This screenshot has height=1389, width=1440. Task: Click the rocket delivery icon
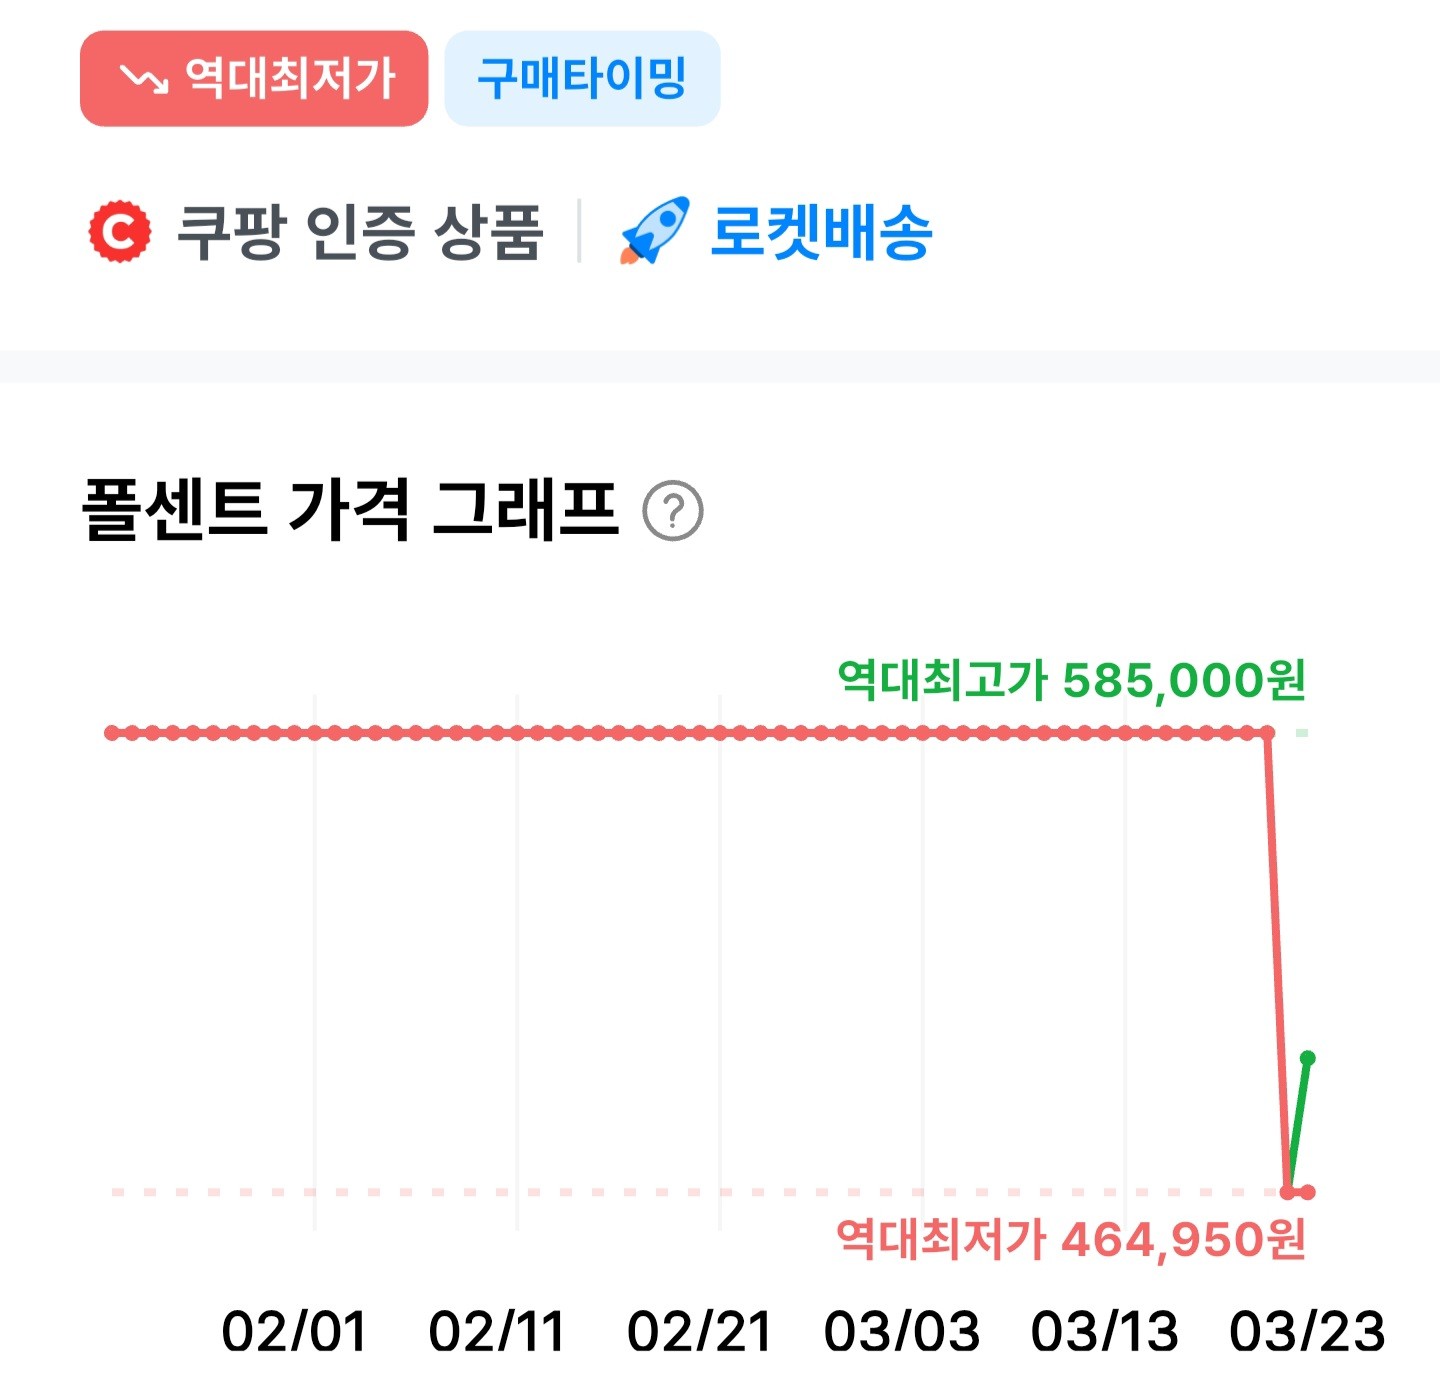coord(655,231)
